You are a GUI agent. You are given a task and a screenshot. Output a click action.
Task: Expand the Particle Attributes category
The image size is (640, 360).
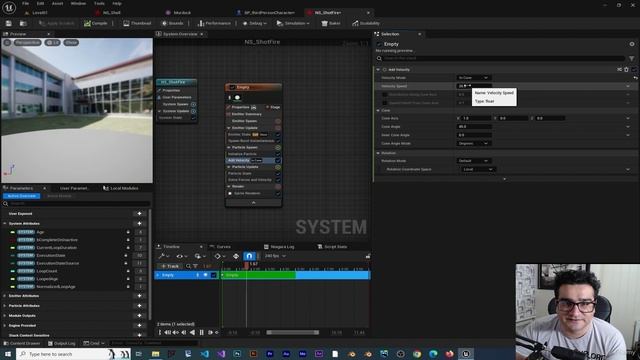[x=5, y=306]
